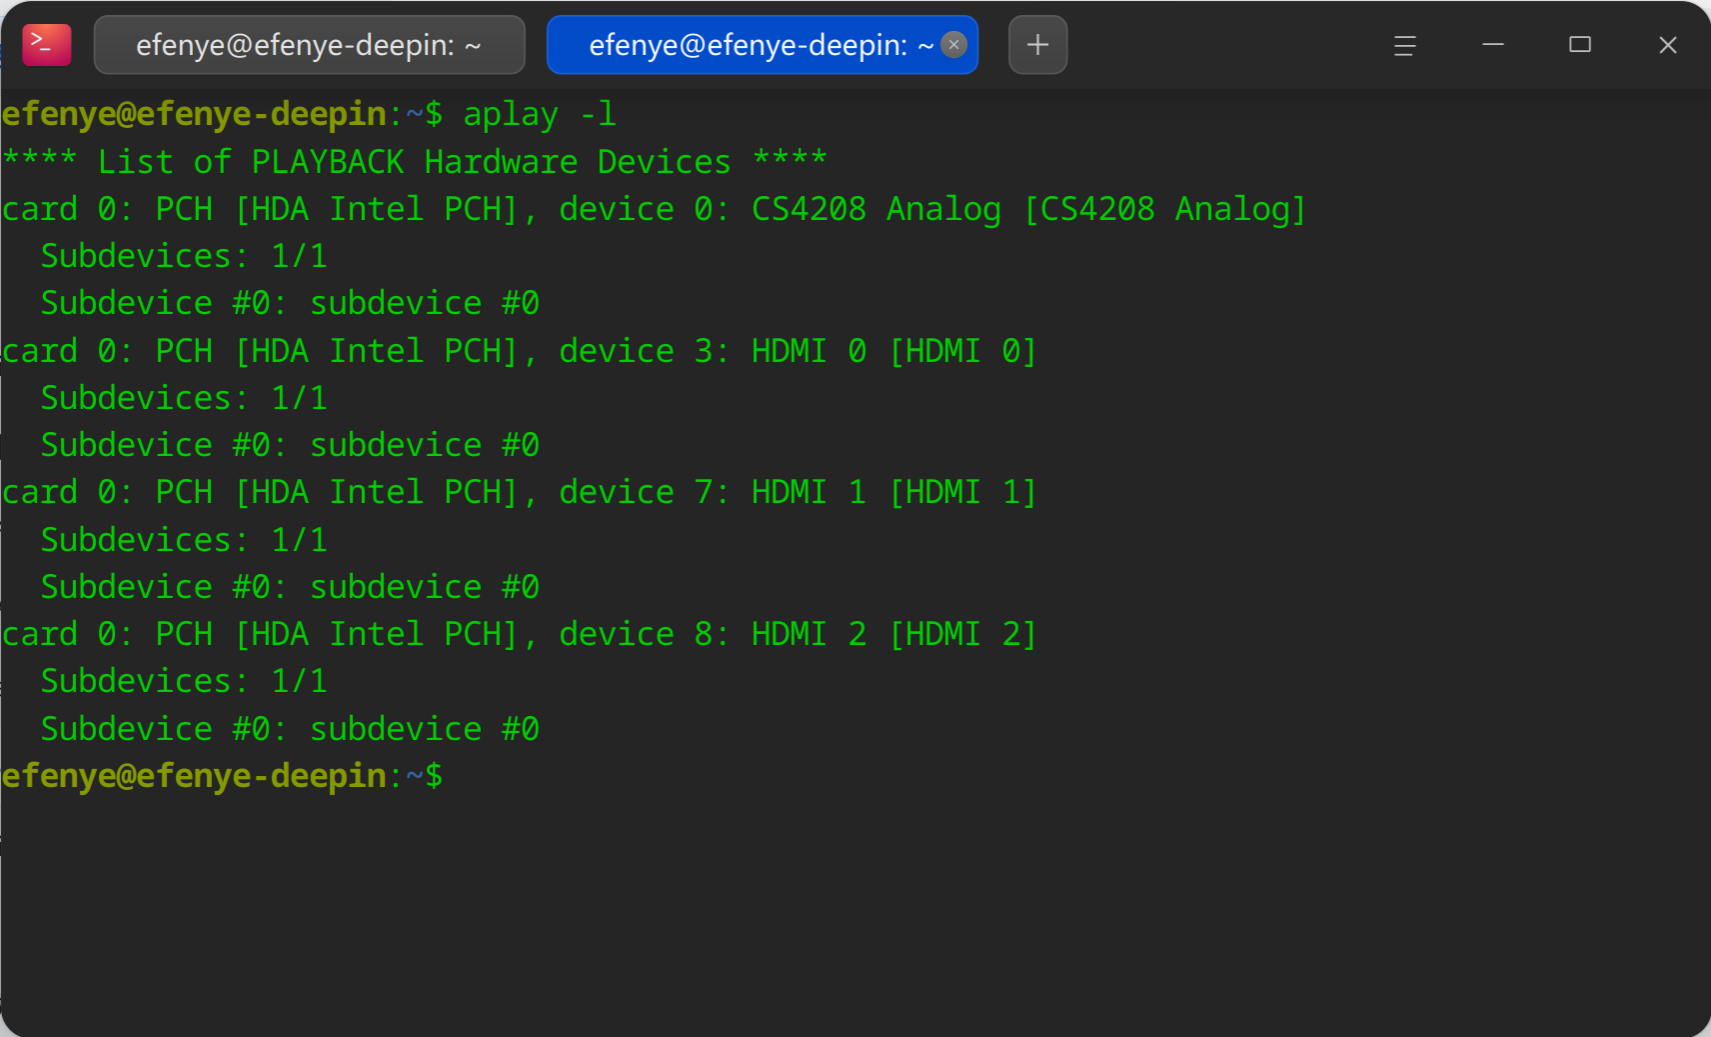Click the 'device 3: HDMI 0' line
Image resolution: width=1711 pixels, height=1037 pixels.
pos(520,351)
